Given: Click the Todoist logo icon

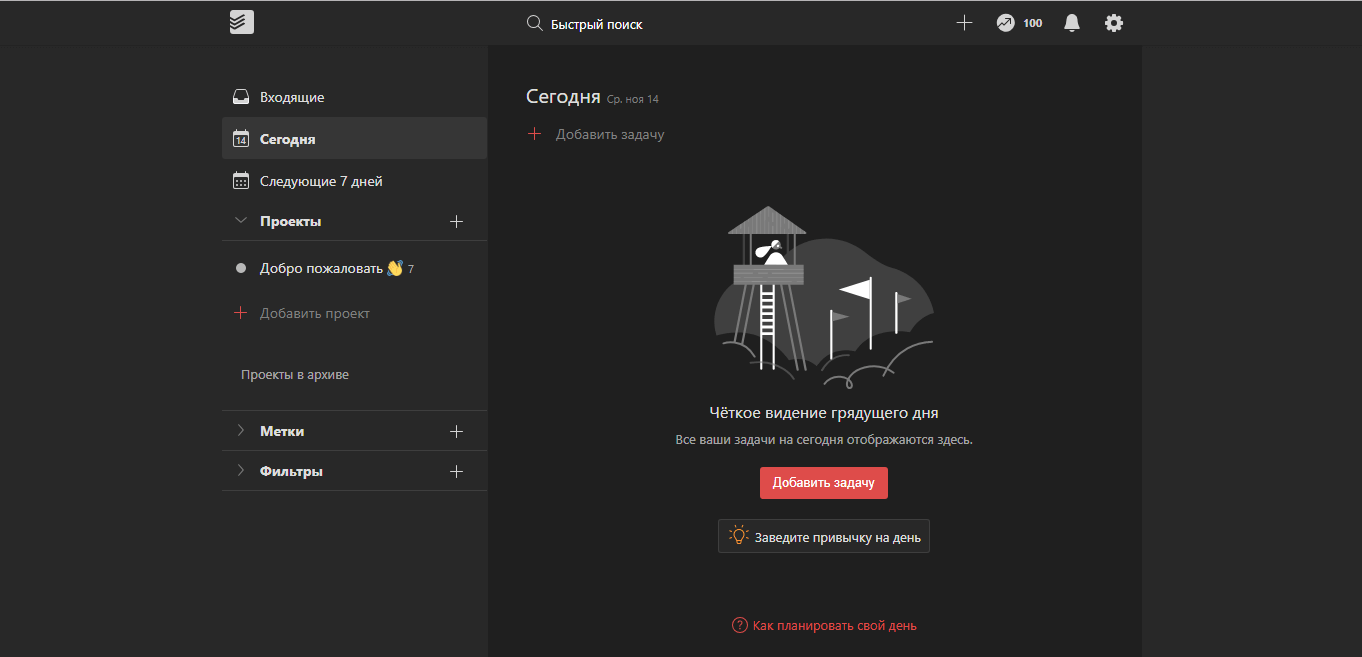Looking at the screenshot, I should 241,22.
